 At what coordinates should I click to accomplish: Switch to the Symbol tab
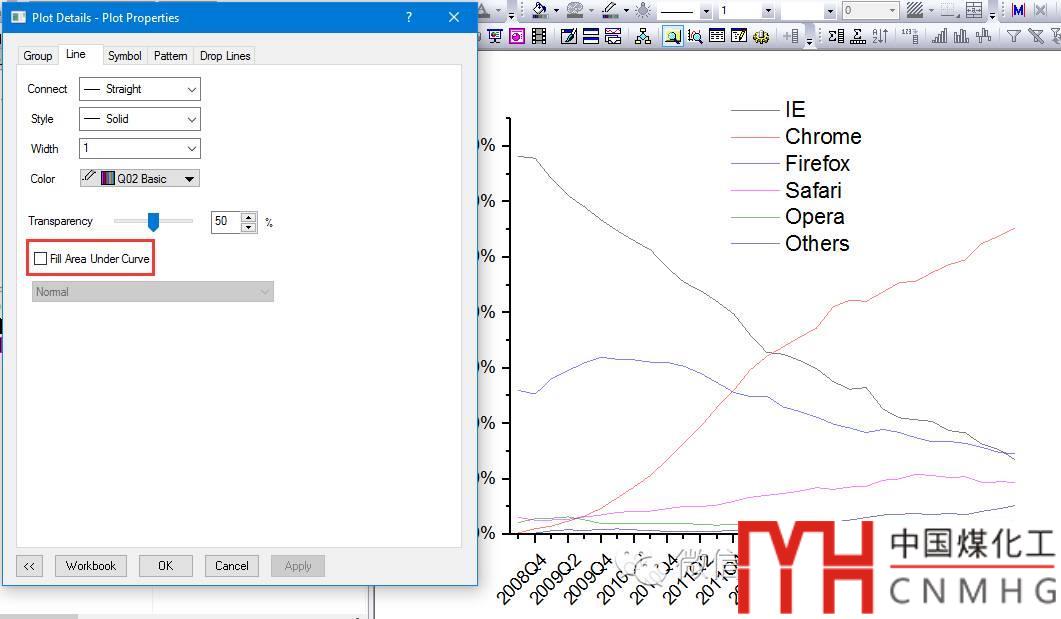125,56
